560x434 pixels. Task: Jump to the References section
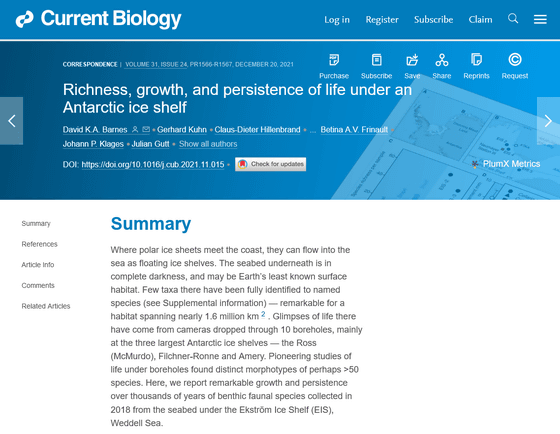point(39,244)
